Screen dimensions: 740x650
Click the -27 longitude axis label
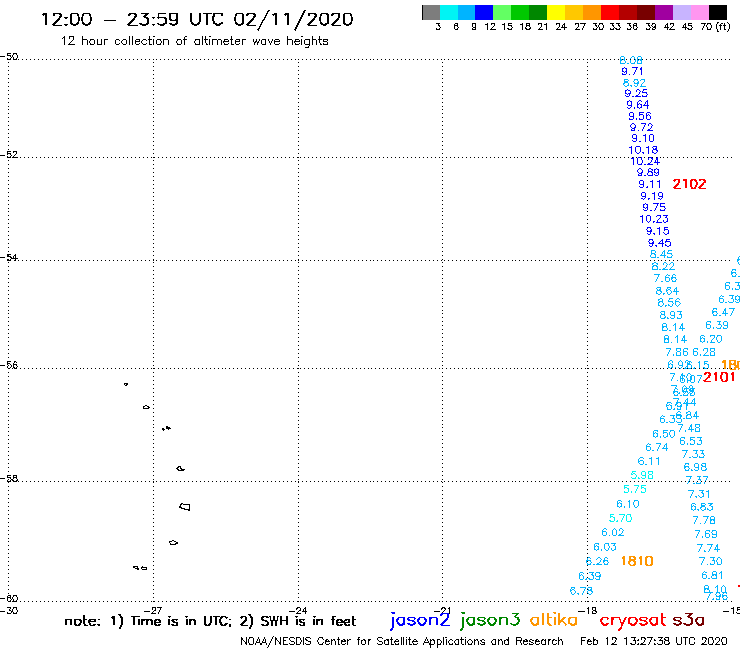tap(153, 610)
